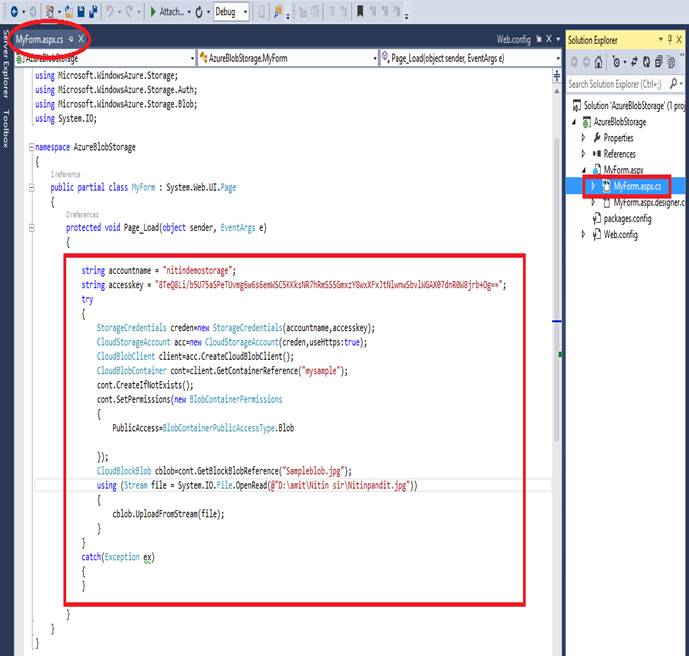Image resolution: width=689 pixels, height=656 pixels.
Task: Click Pending Changes Filter clock icon
Action: click(616, 62)
